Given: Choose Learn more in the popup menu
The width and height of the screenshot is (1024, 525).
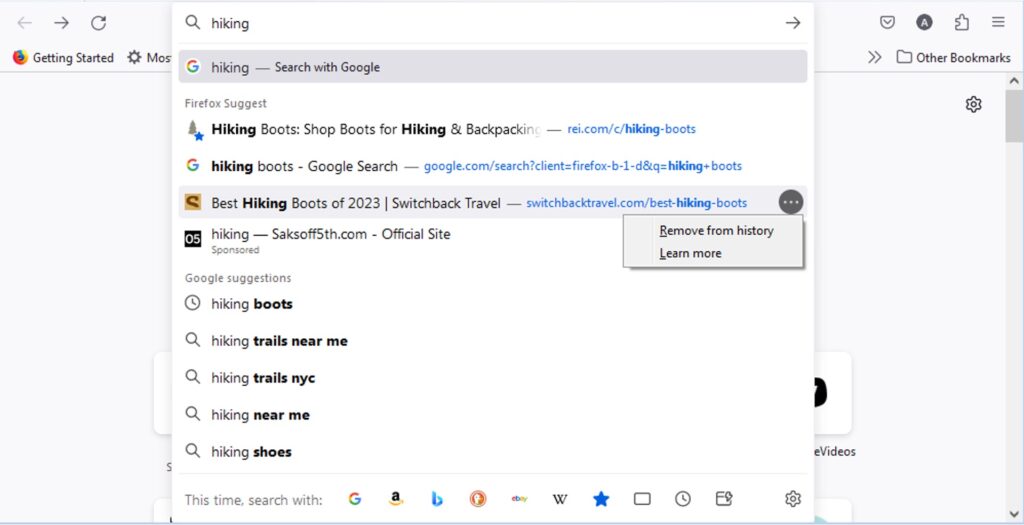Looking at the screenshot, I should pos(690,253).
